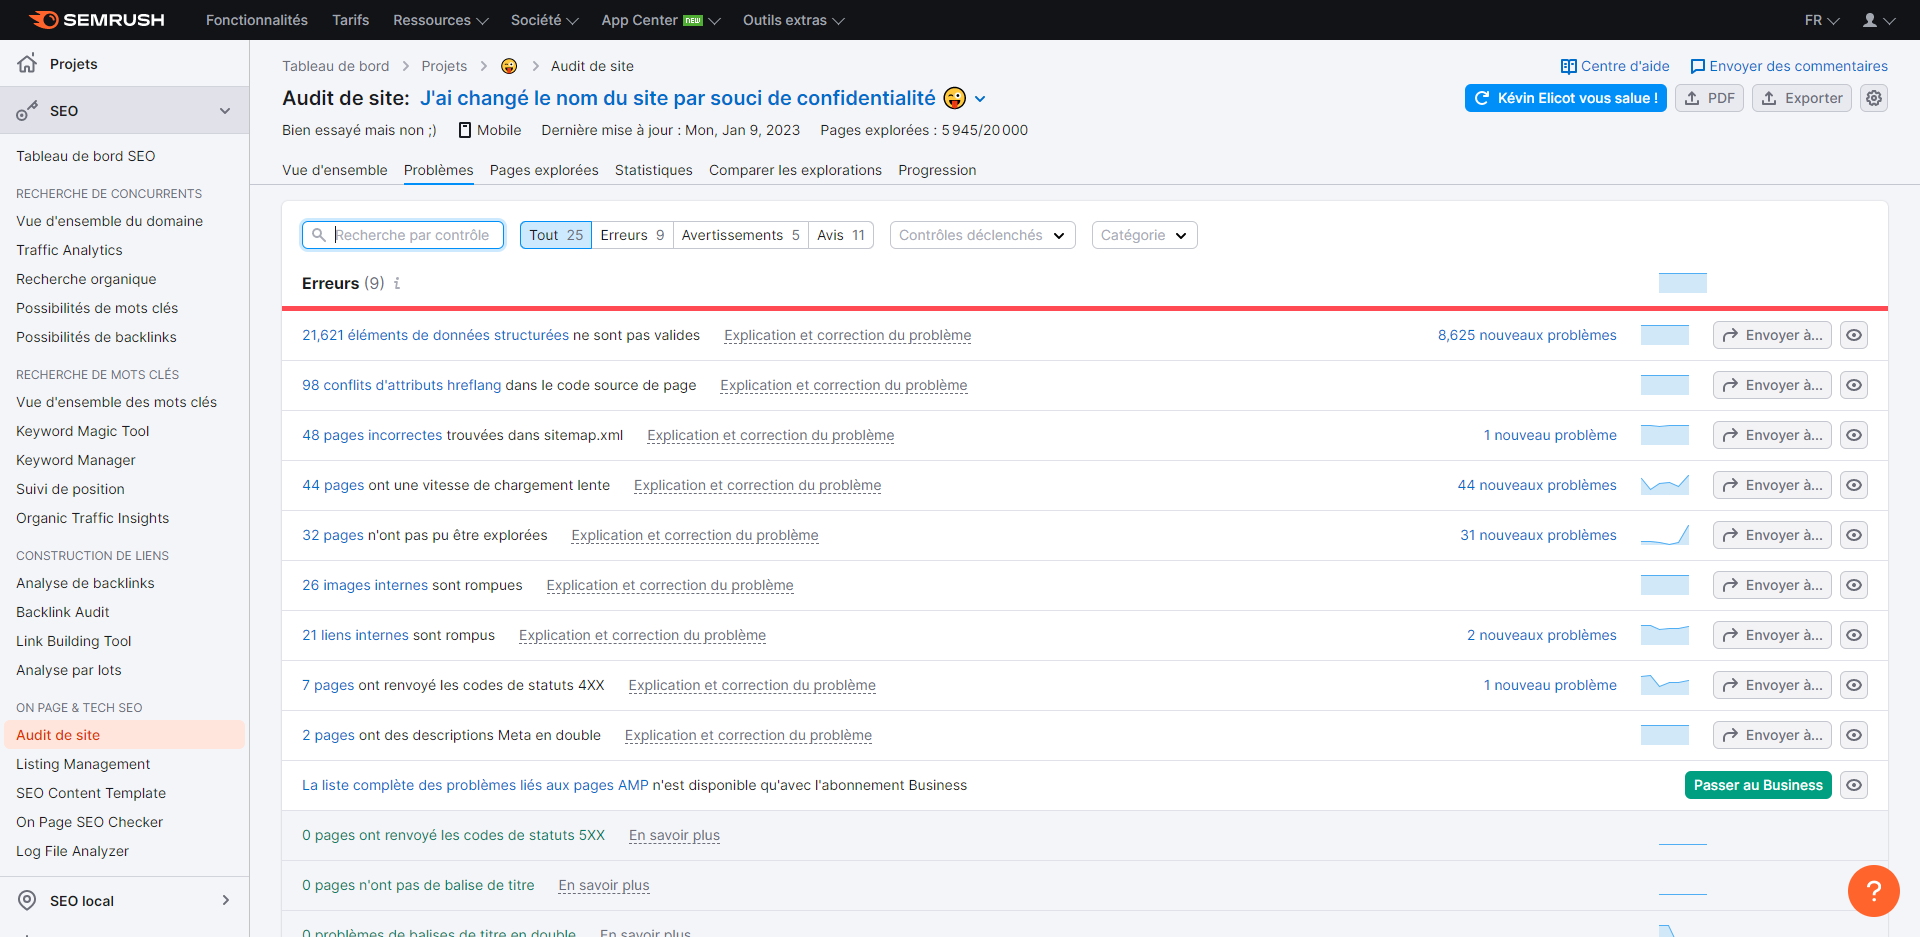Click the SEMRUSH logo
1920x937 pixels.
pyautogui.click(x=95, y=19)
